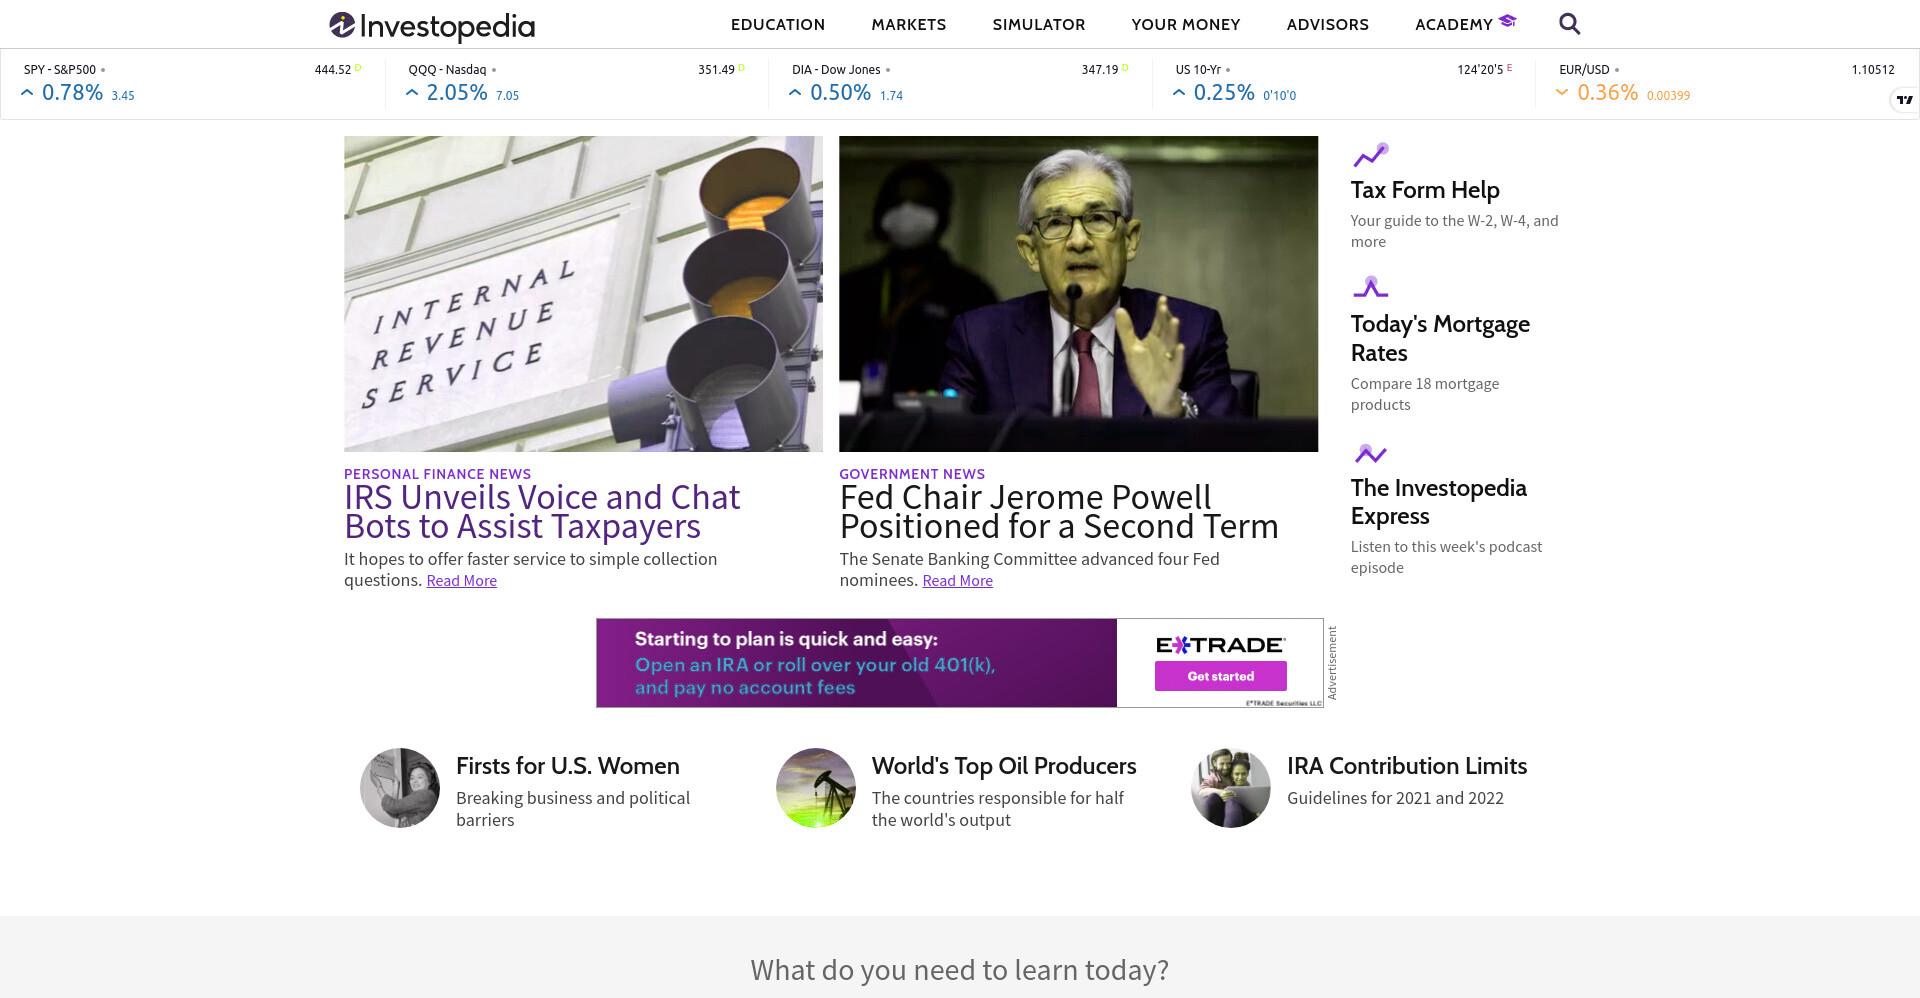Click the Investopedia logo
The height and width of the screenshot is (998, 1920).
(x=432, y=26)
